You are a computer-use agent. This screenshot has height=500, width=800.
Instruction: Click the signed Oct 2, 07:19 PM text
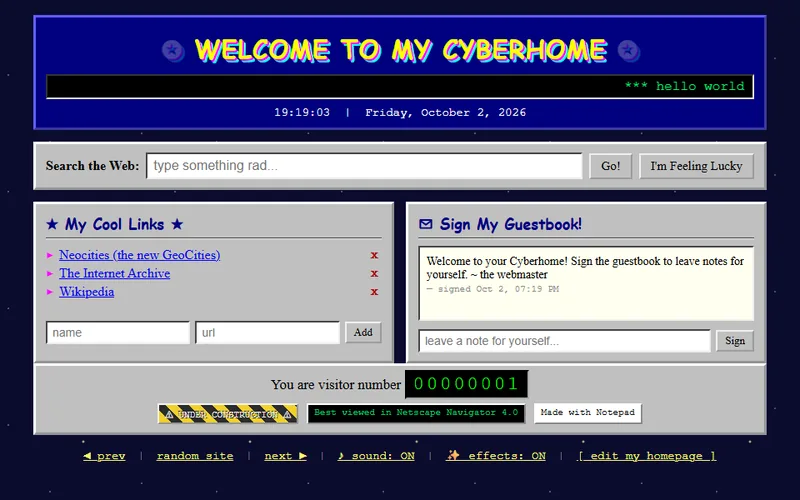point(493,289)
